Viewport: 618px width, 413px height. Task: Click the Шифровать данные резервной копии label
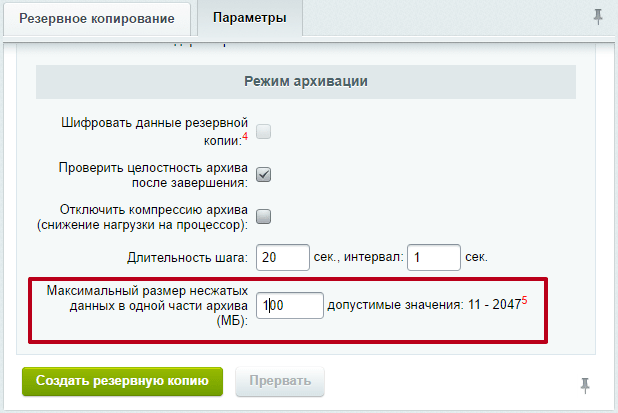click(x=154, y=131)
